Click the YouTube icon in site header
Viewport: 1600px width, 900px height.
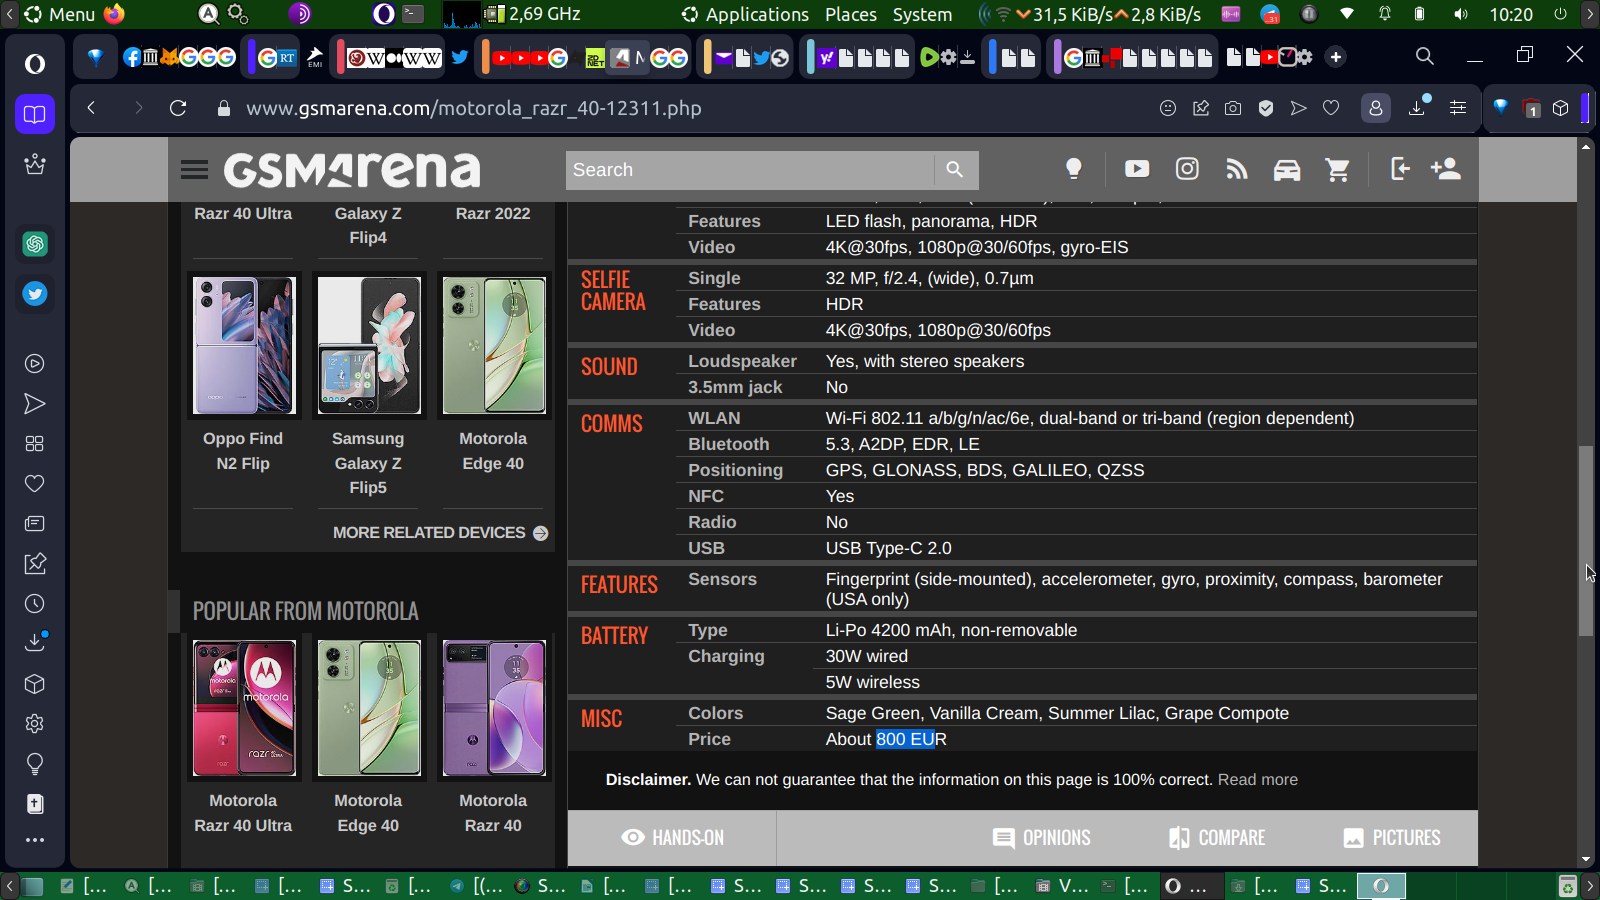[1136, 169]
